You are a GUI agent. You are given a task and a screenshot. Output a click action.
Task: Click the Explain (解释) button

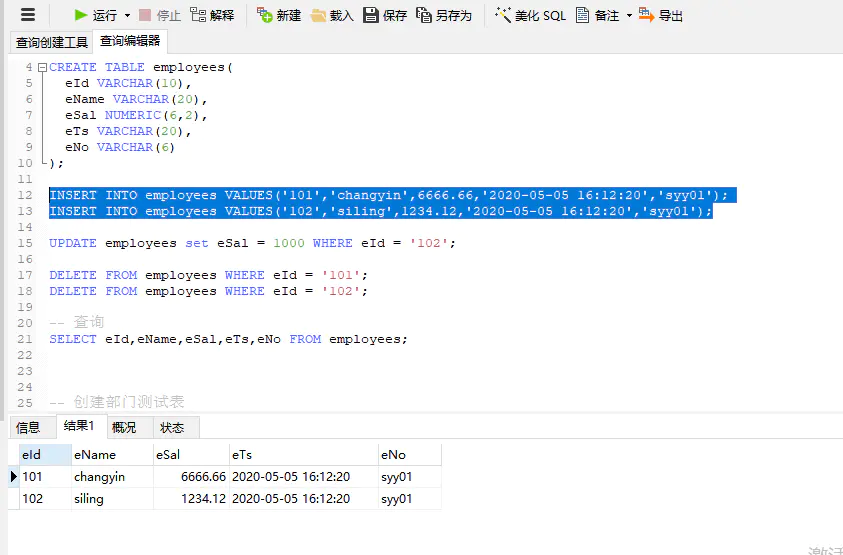[x=212, y=16]
